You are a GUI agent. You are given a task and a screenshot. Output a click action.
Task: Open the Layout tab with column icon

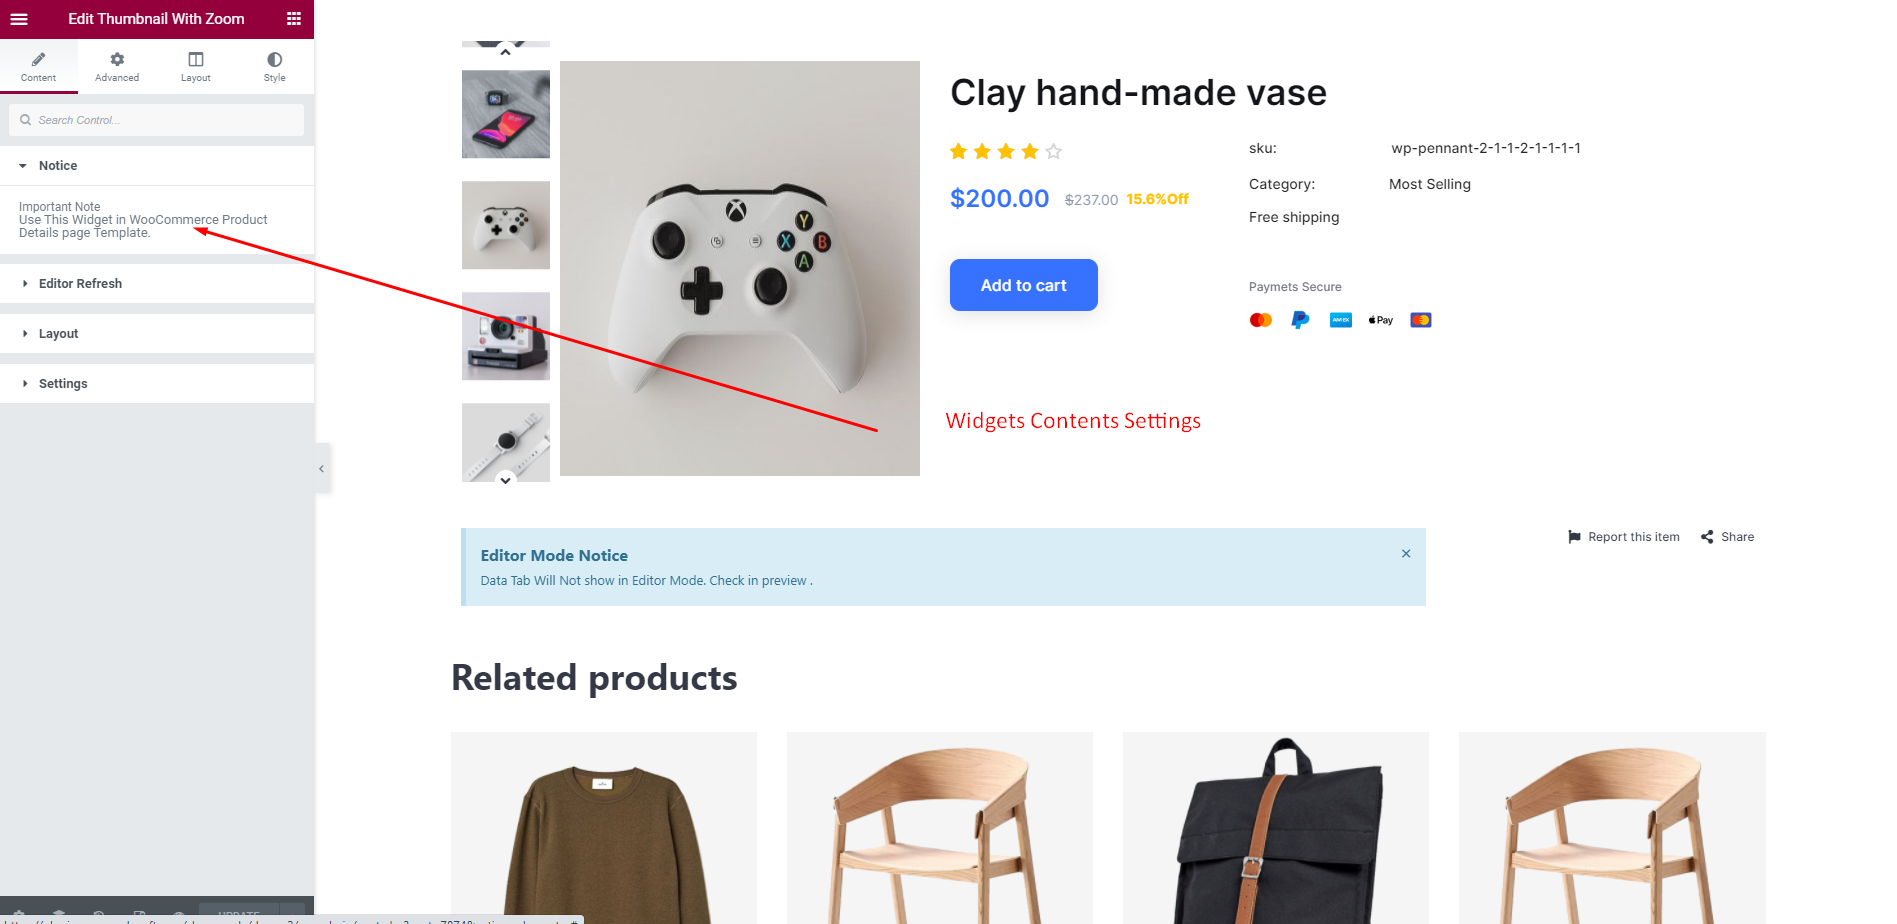click(x=196, y=67)
